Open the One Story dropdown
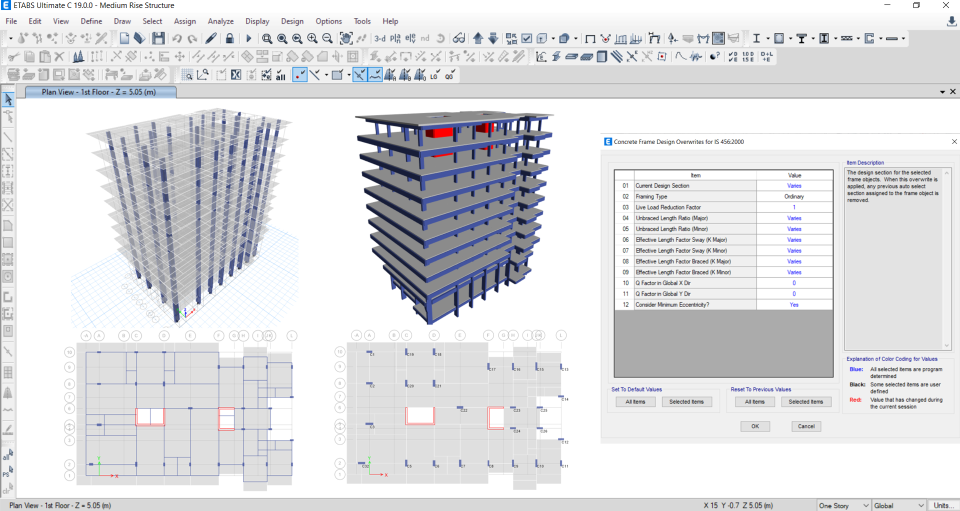 (842, 505)
